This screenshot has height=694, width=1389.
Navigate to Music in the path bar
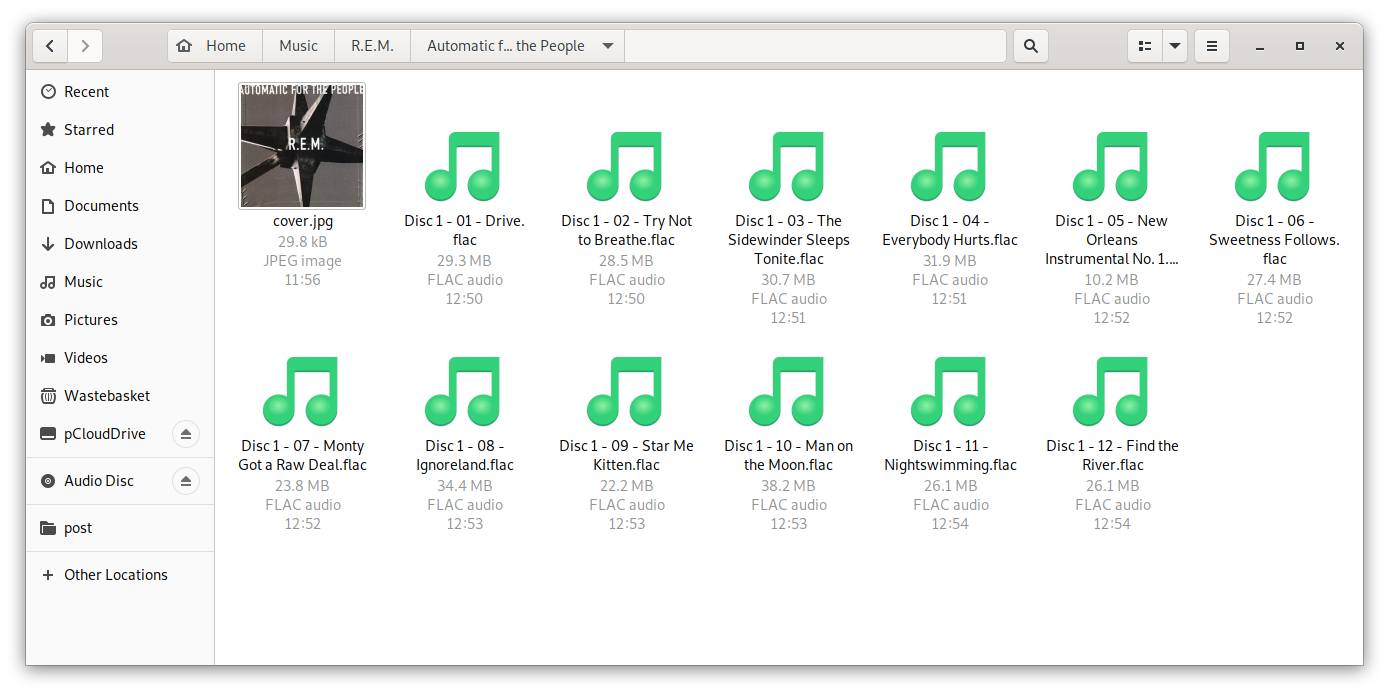pos(298,46)
